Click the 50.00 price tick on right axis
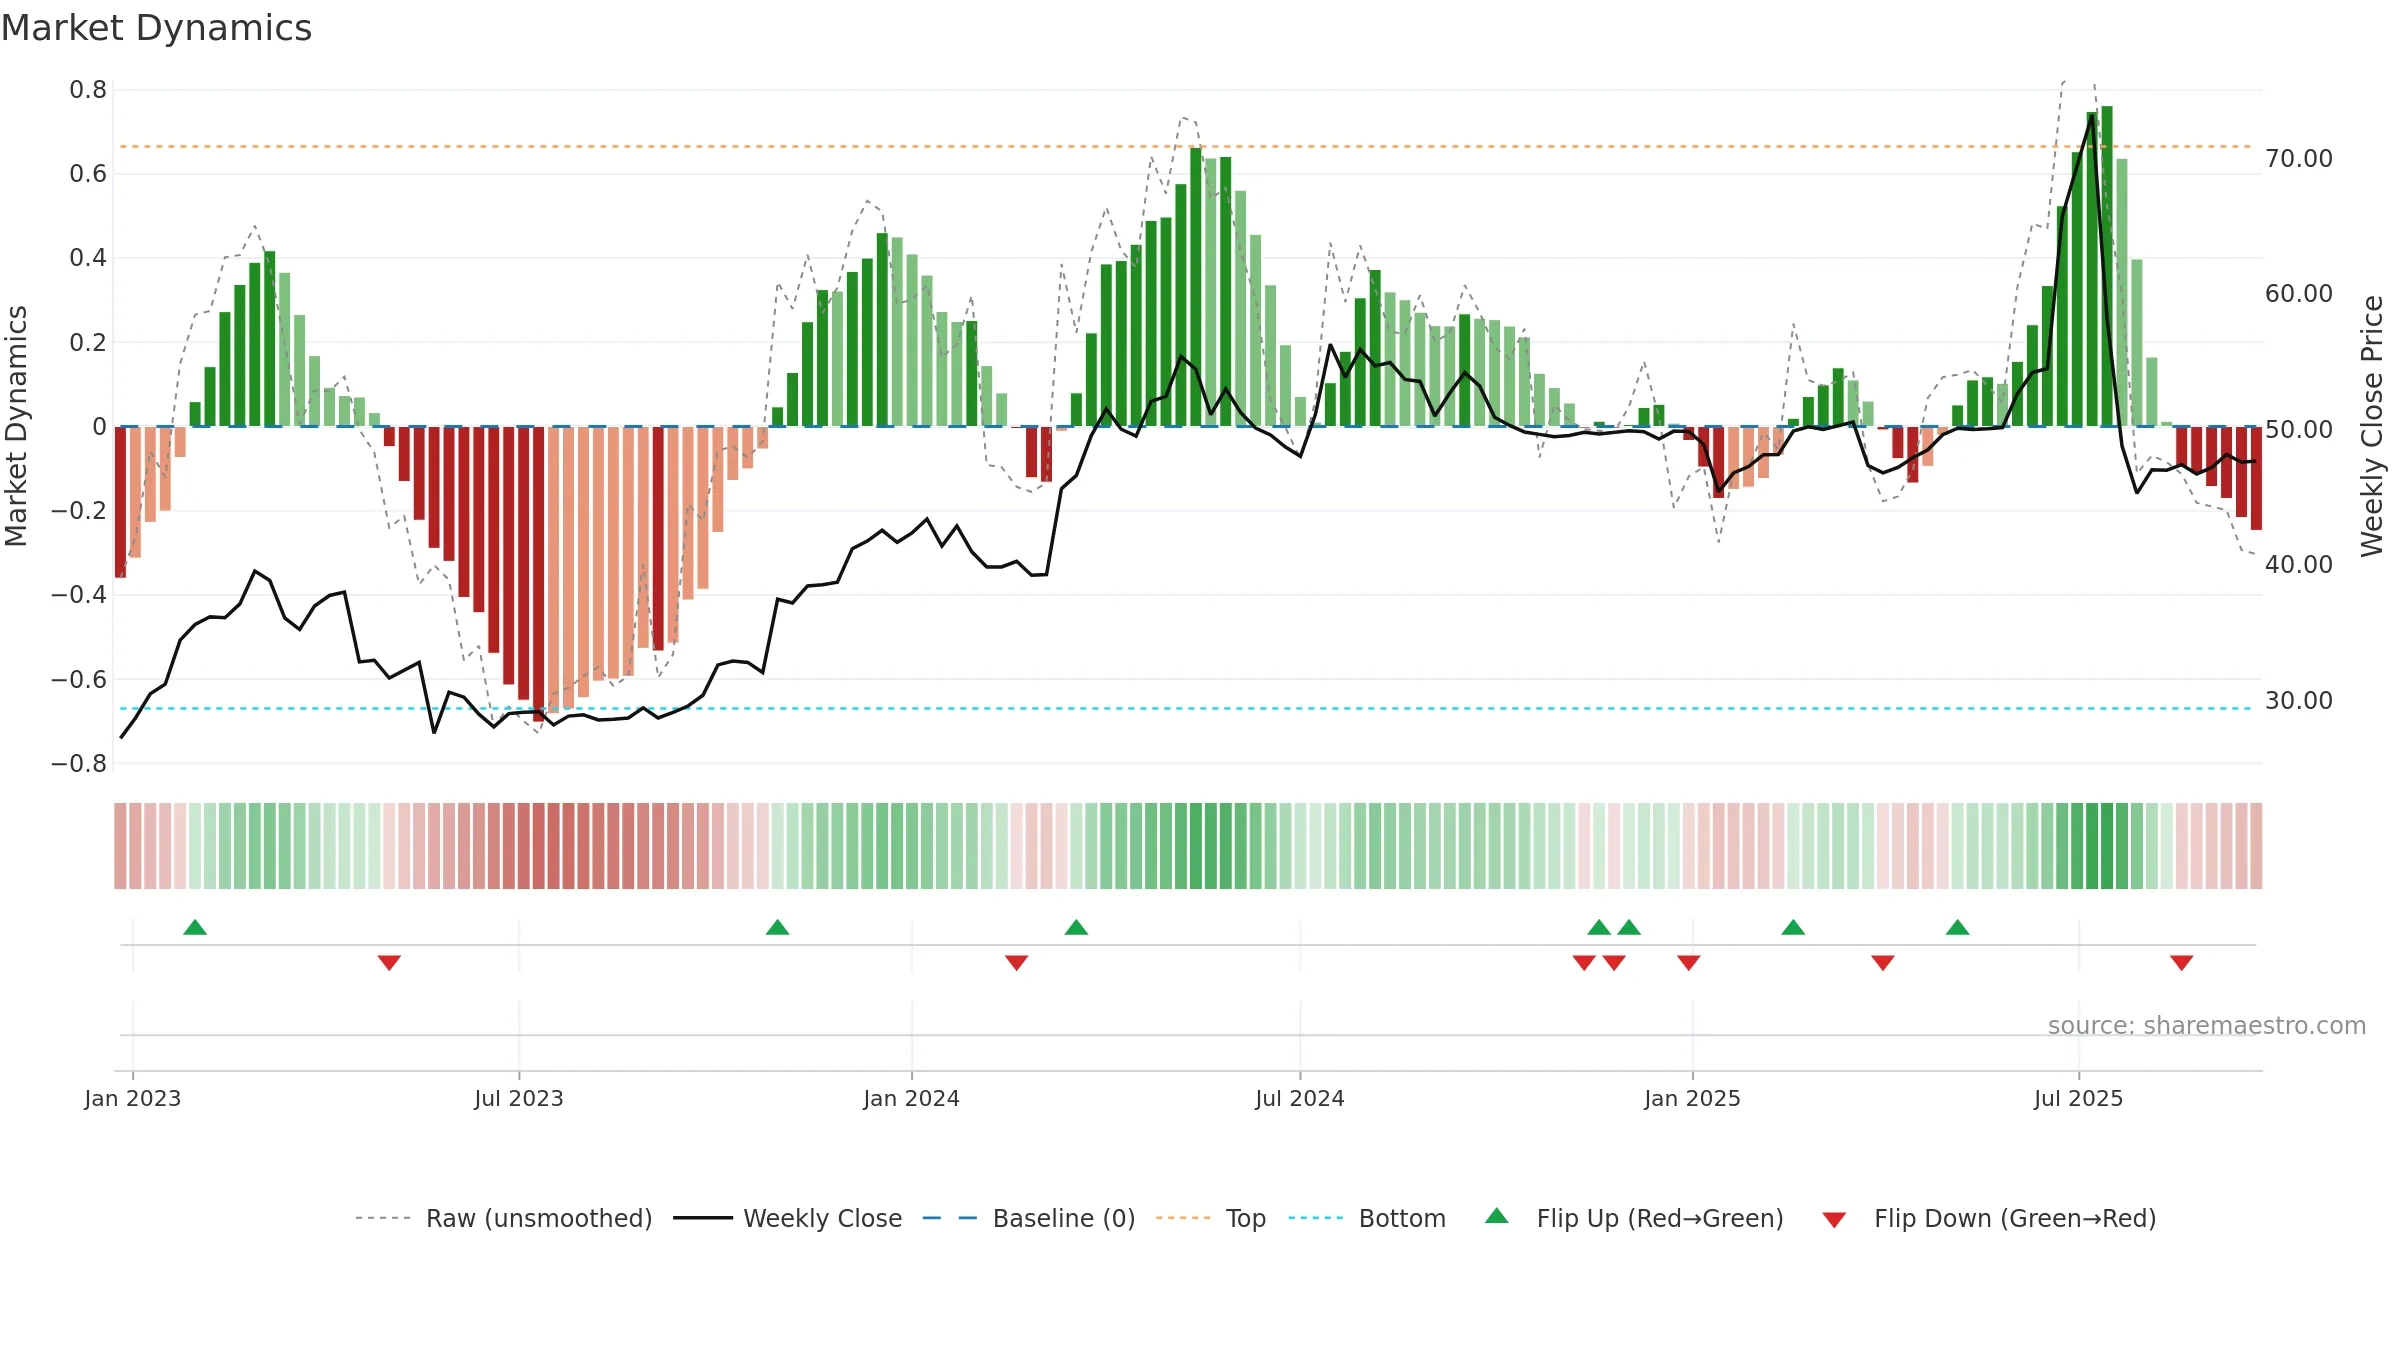 [2299, 430]
